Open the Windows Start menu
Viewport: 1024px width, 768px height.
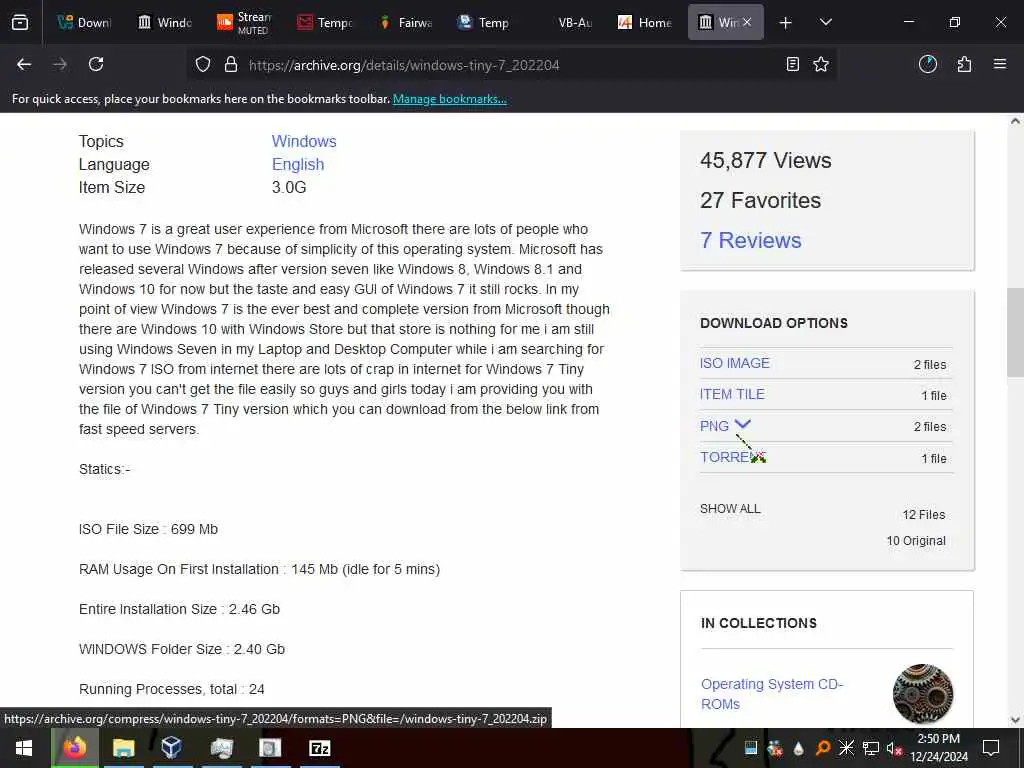(24, 748)
